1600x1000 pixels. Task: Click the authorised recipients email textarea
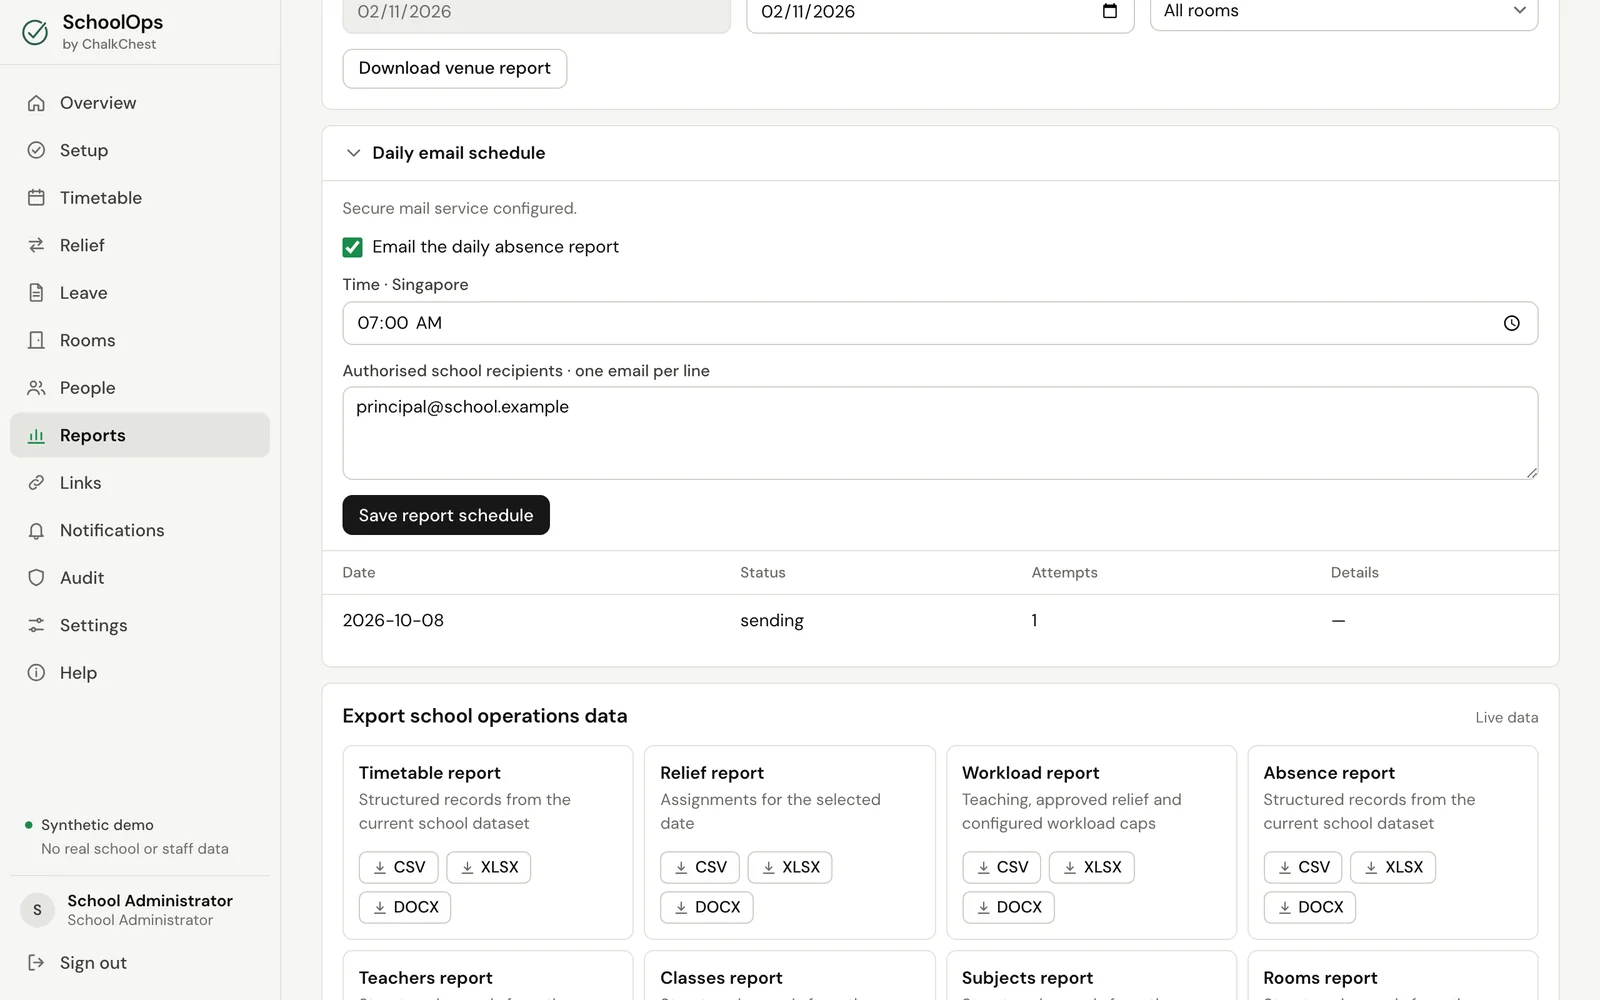tap(940, 433)
